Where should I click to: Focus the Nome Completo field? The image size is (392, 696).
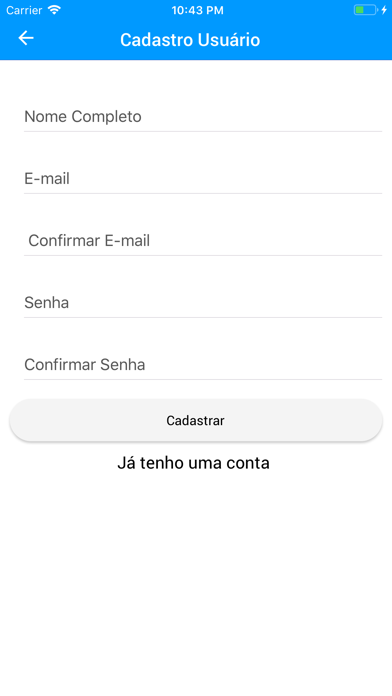[x=203, y=117]
